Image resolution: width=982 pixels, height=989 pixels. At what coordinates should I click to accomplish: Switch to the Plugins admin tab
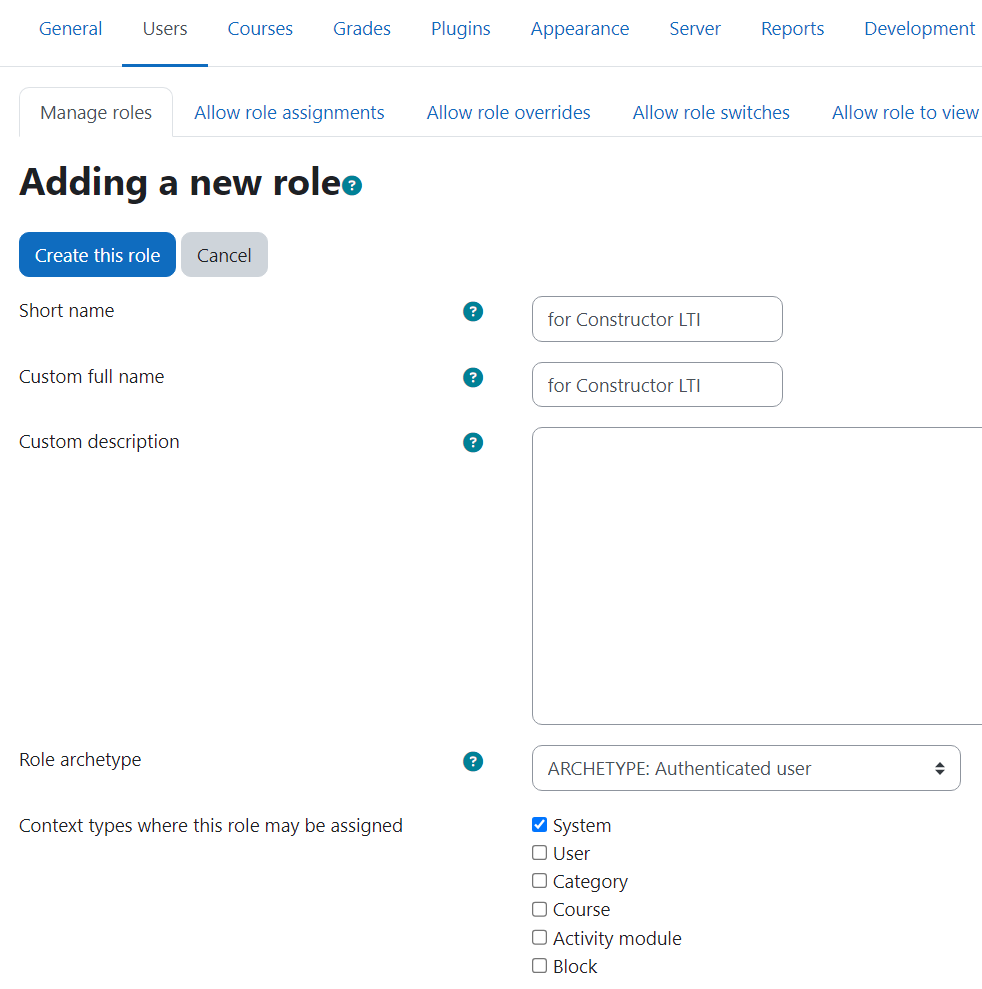pyautogui.click(x=461, y=29)
